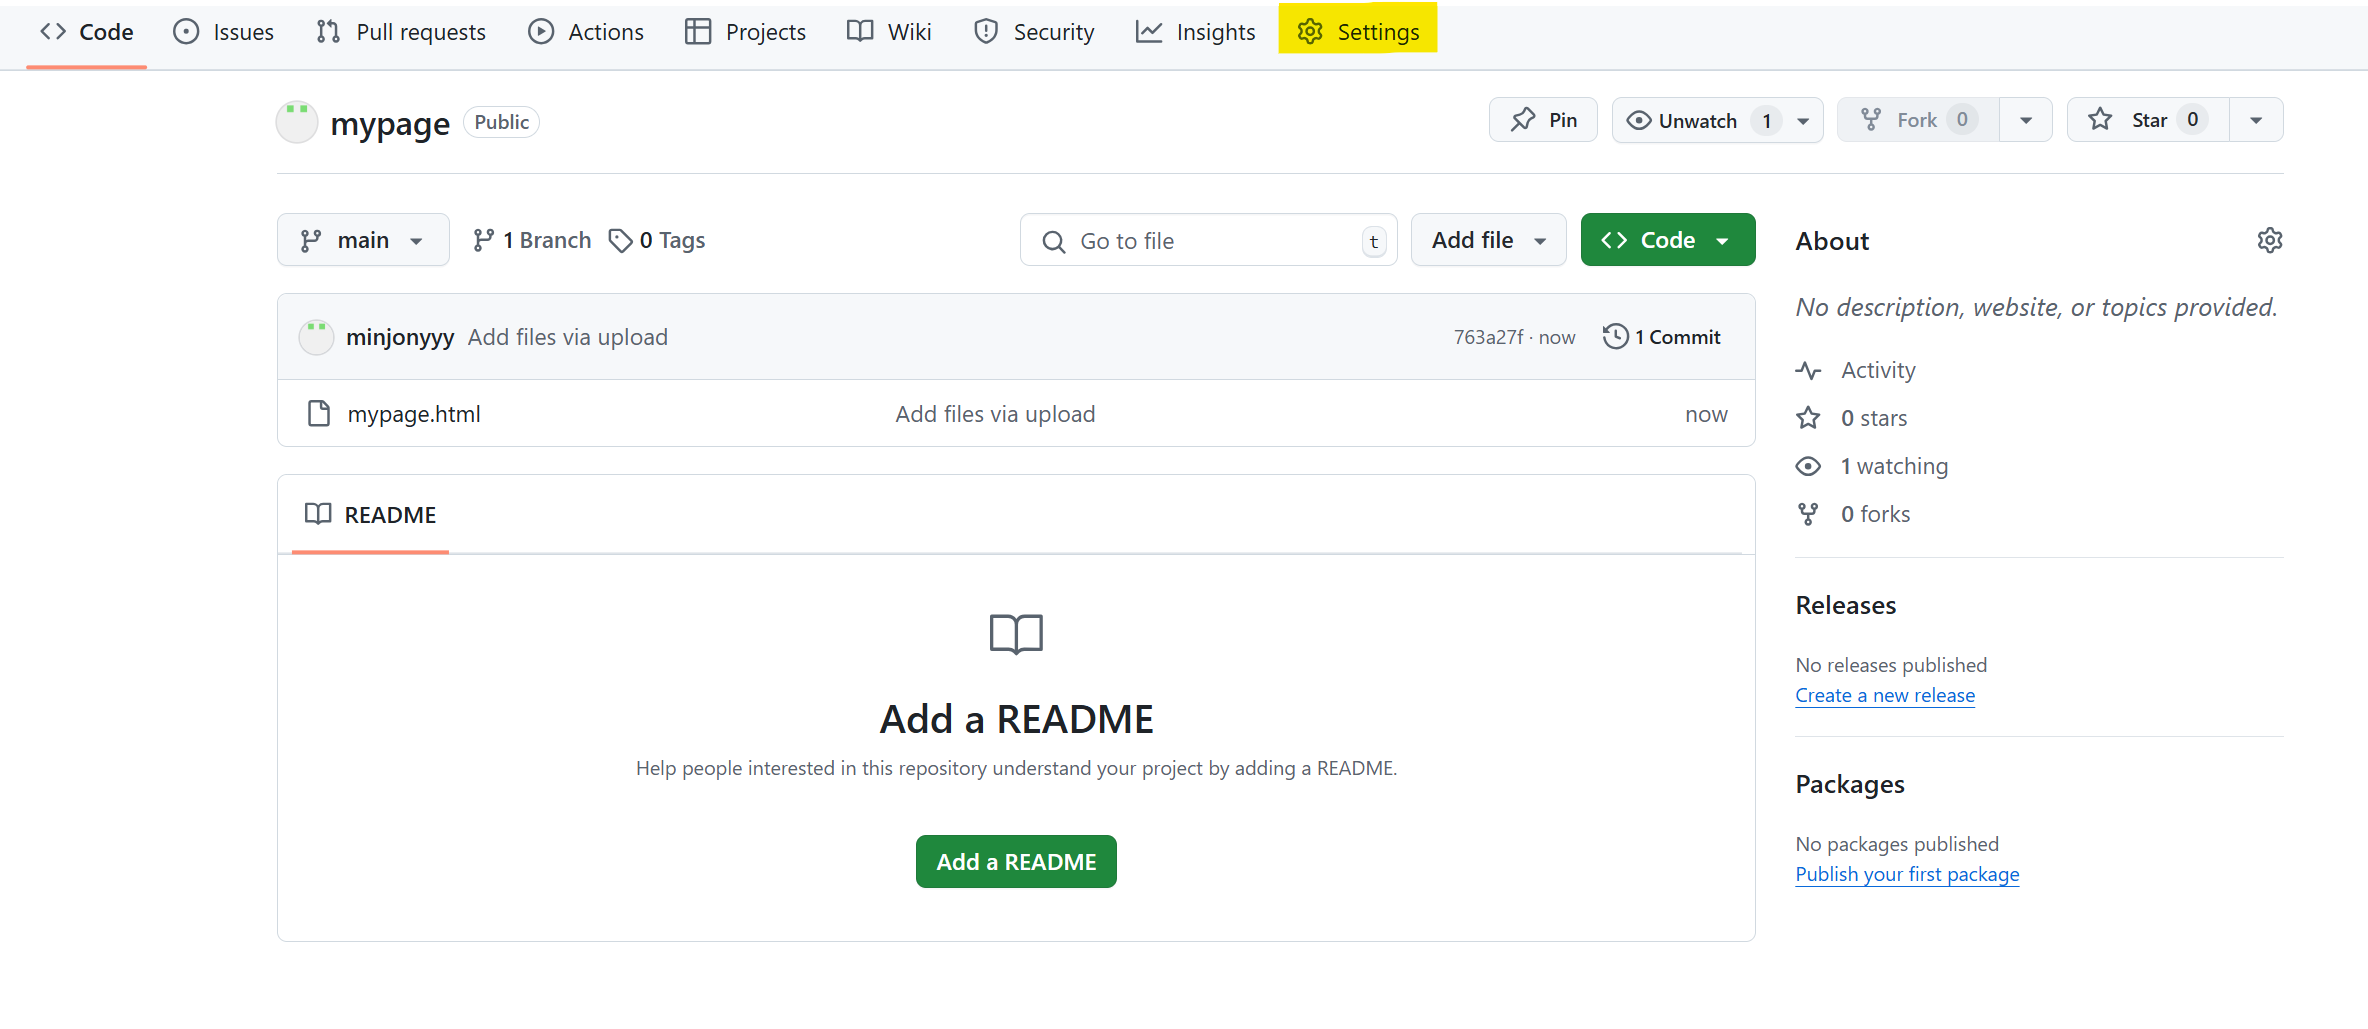Click the Security shield icon
The width and height of the screenshot is (2368, 1029).
click(986, 32)
